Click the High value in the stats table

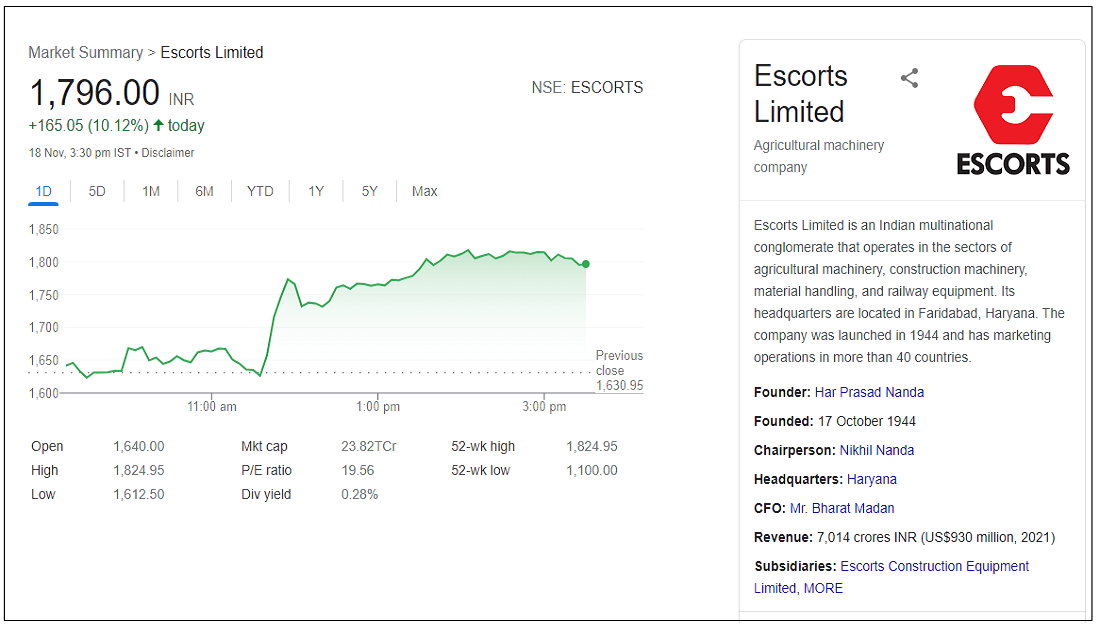coord(139,470)
